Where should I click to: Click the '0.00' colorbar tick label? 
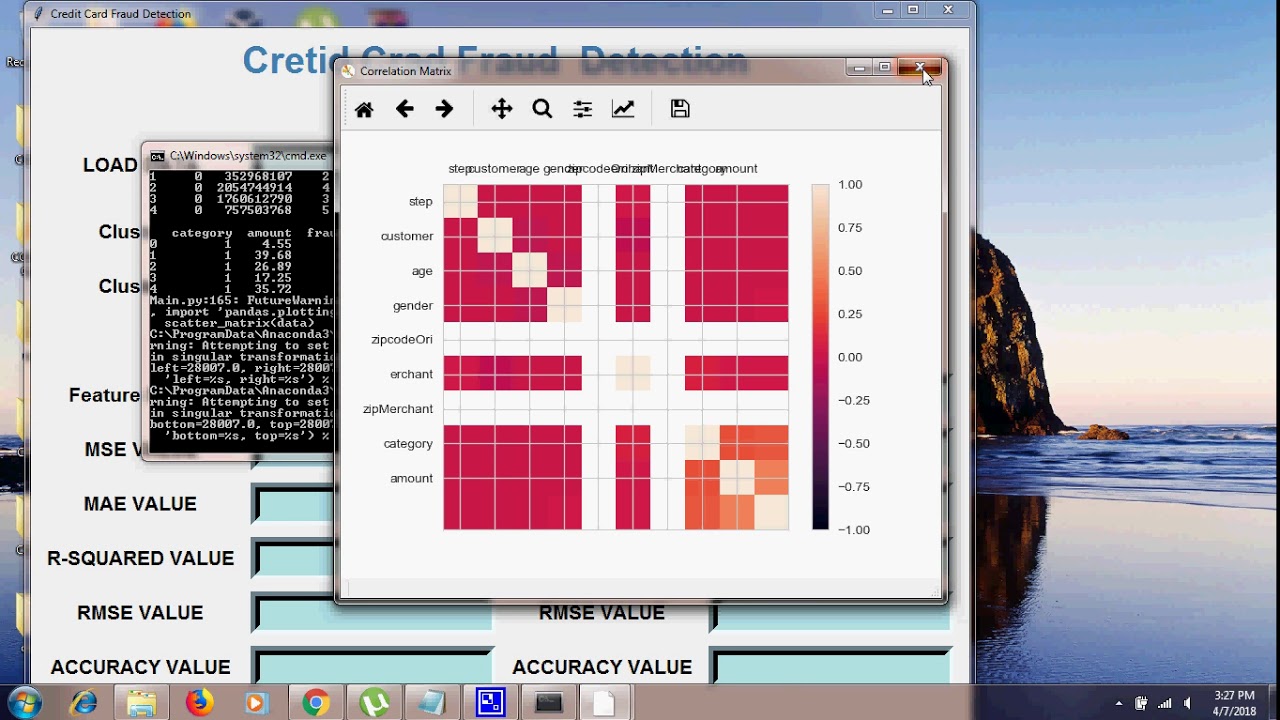click(850, 357)
